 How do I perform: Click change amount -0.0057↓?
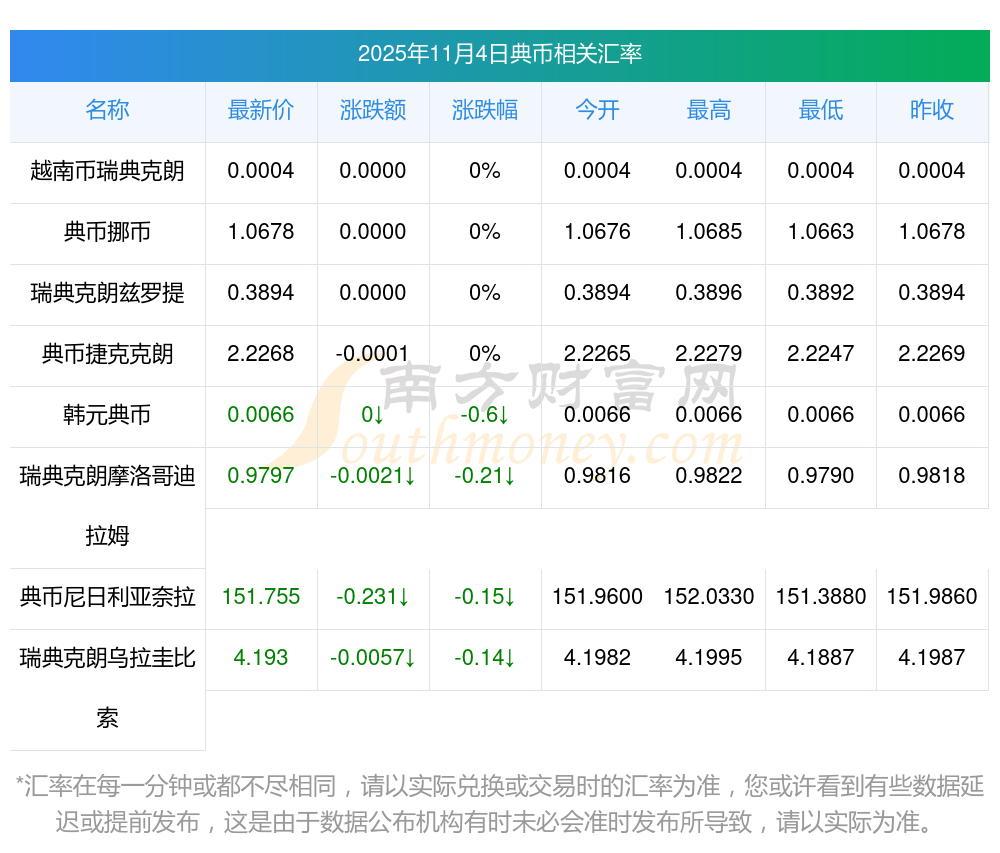(373, 657)
